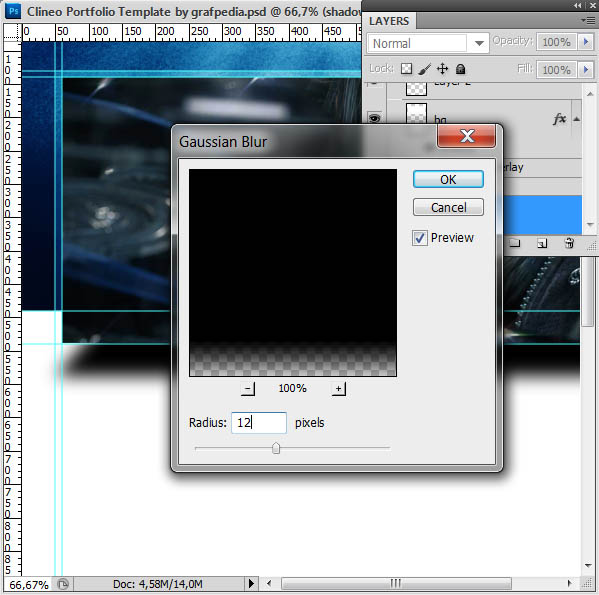Click the fx icon on bg layer
Image resolution: width=599 pixels, height=595 pixels.
pyautogui.click(x=559, y=119)
